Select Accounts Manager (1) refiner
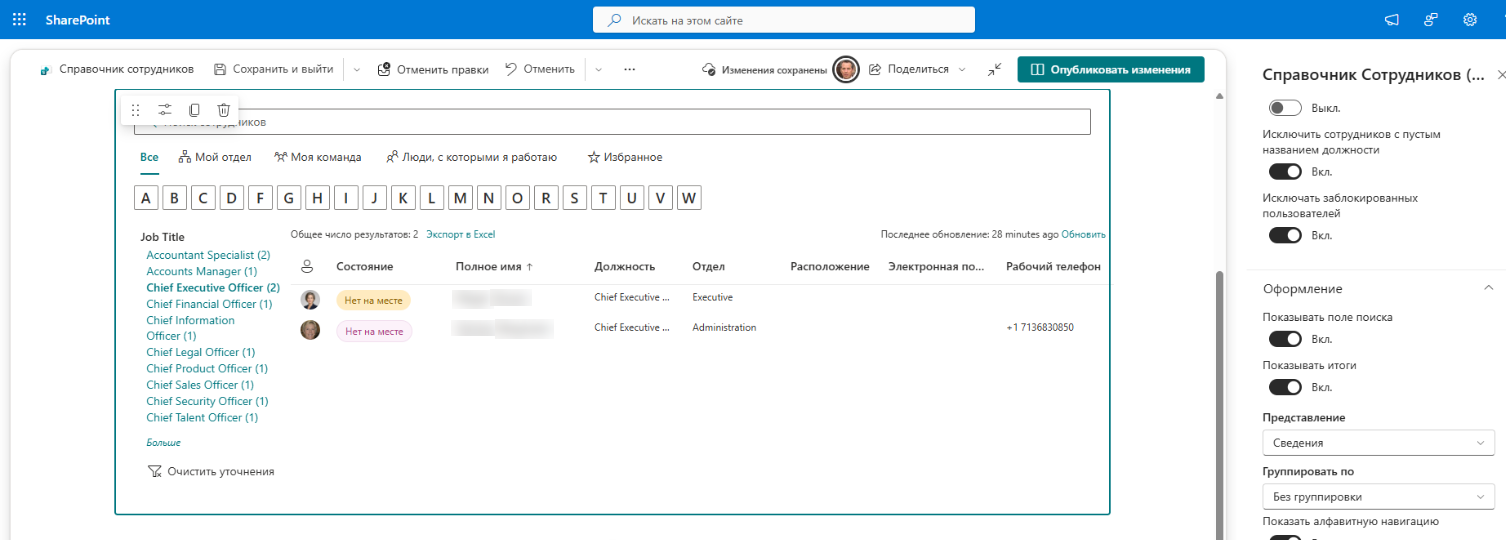 pos(201,271)
